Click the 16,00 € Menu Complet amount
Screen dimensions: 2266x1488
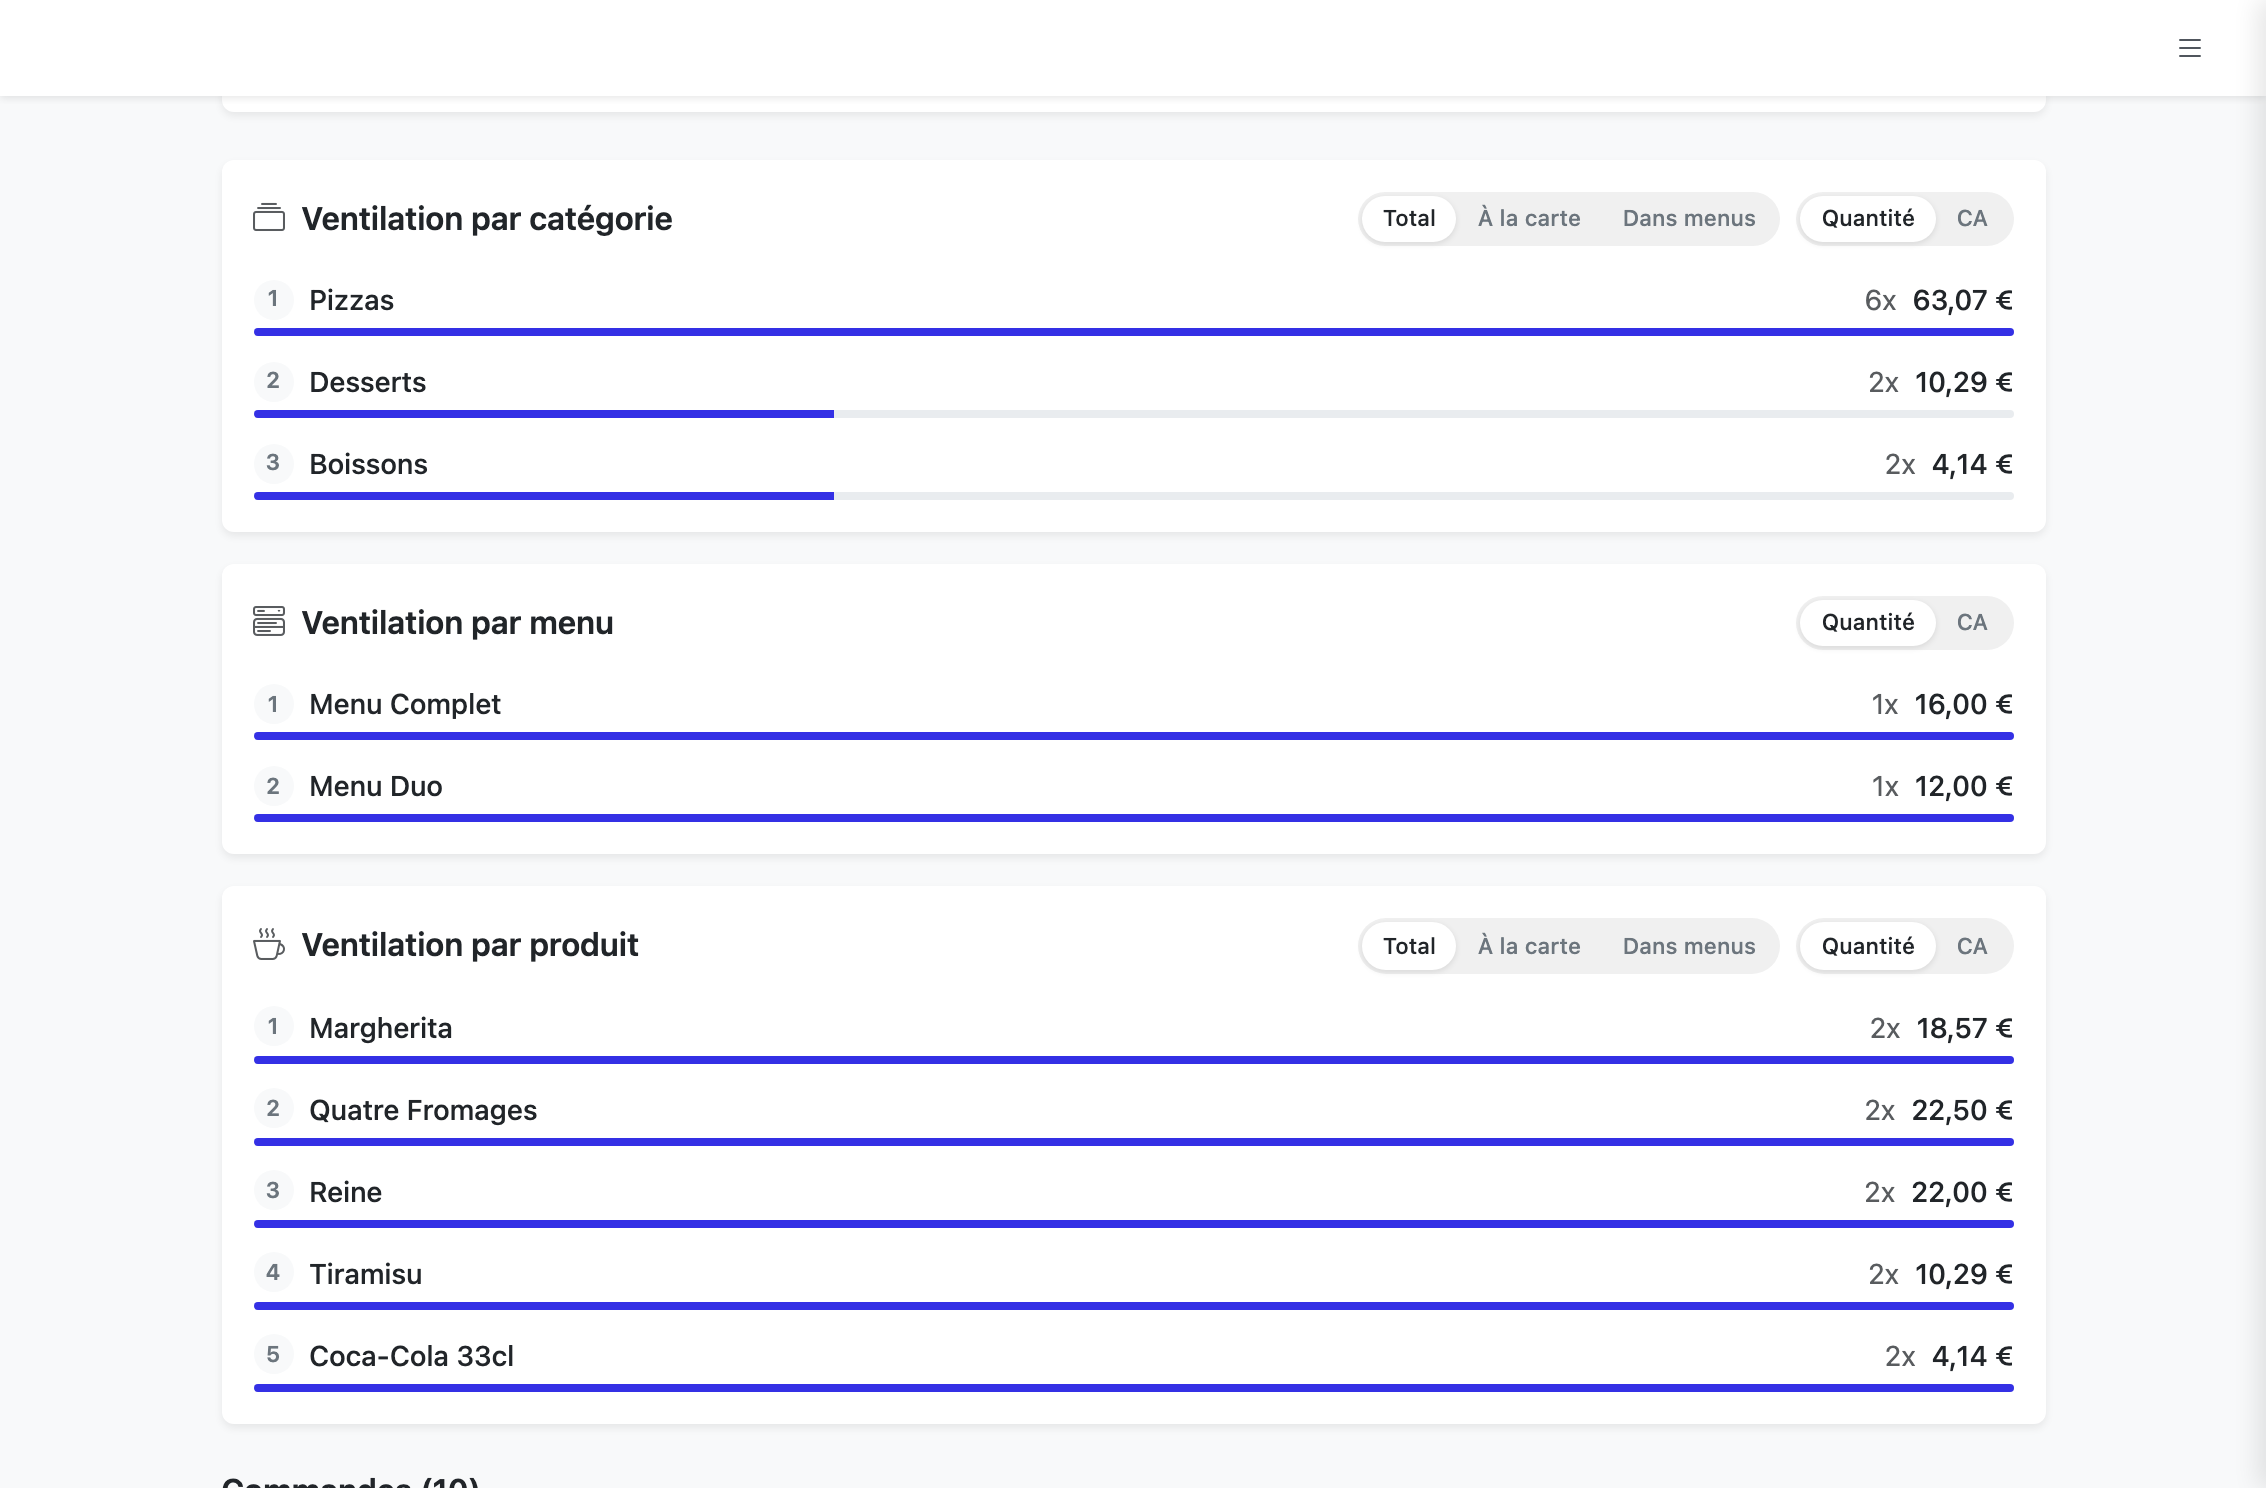[1964, 704]
